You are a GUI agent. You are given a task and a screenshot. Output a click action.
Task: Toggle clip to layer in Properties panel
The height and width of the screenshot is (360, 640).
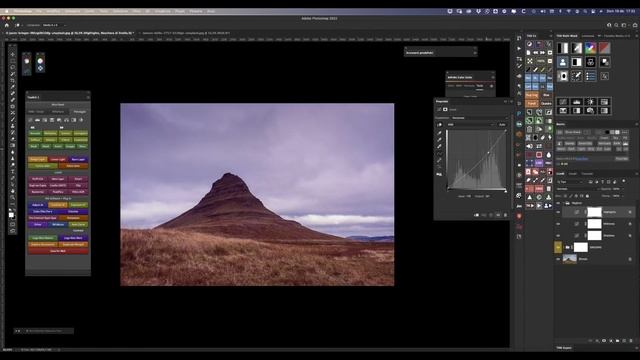point(476,215)
